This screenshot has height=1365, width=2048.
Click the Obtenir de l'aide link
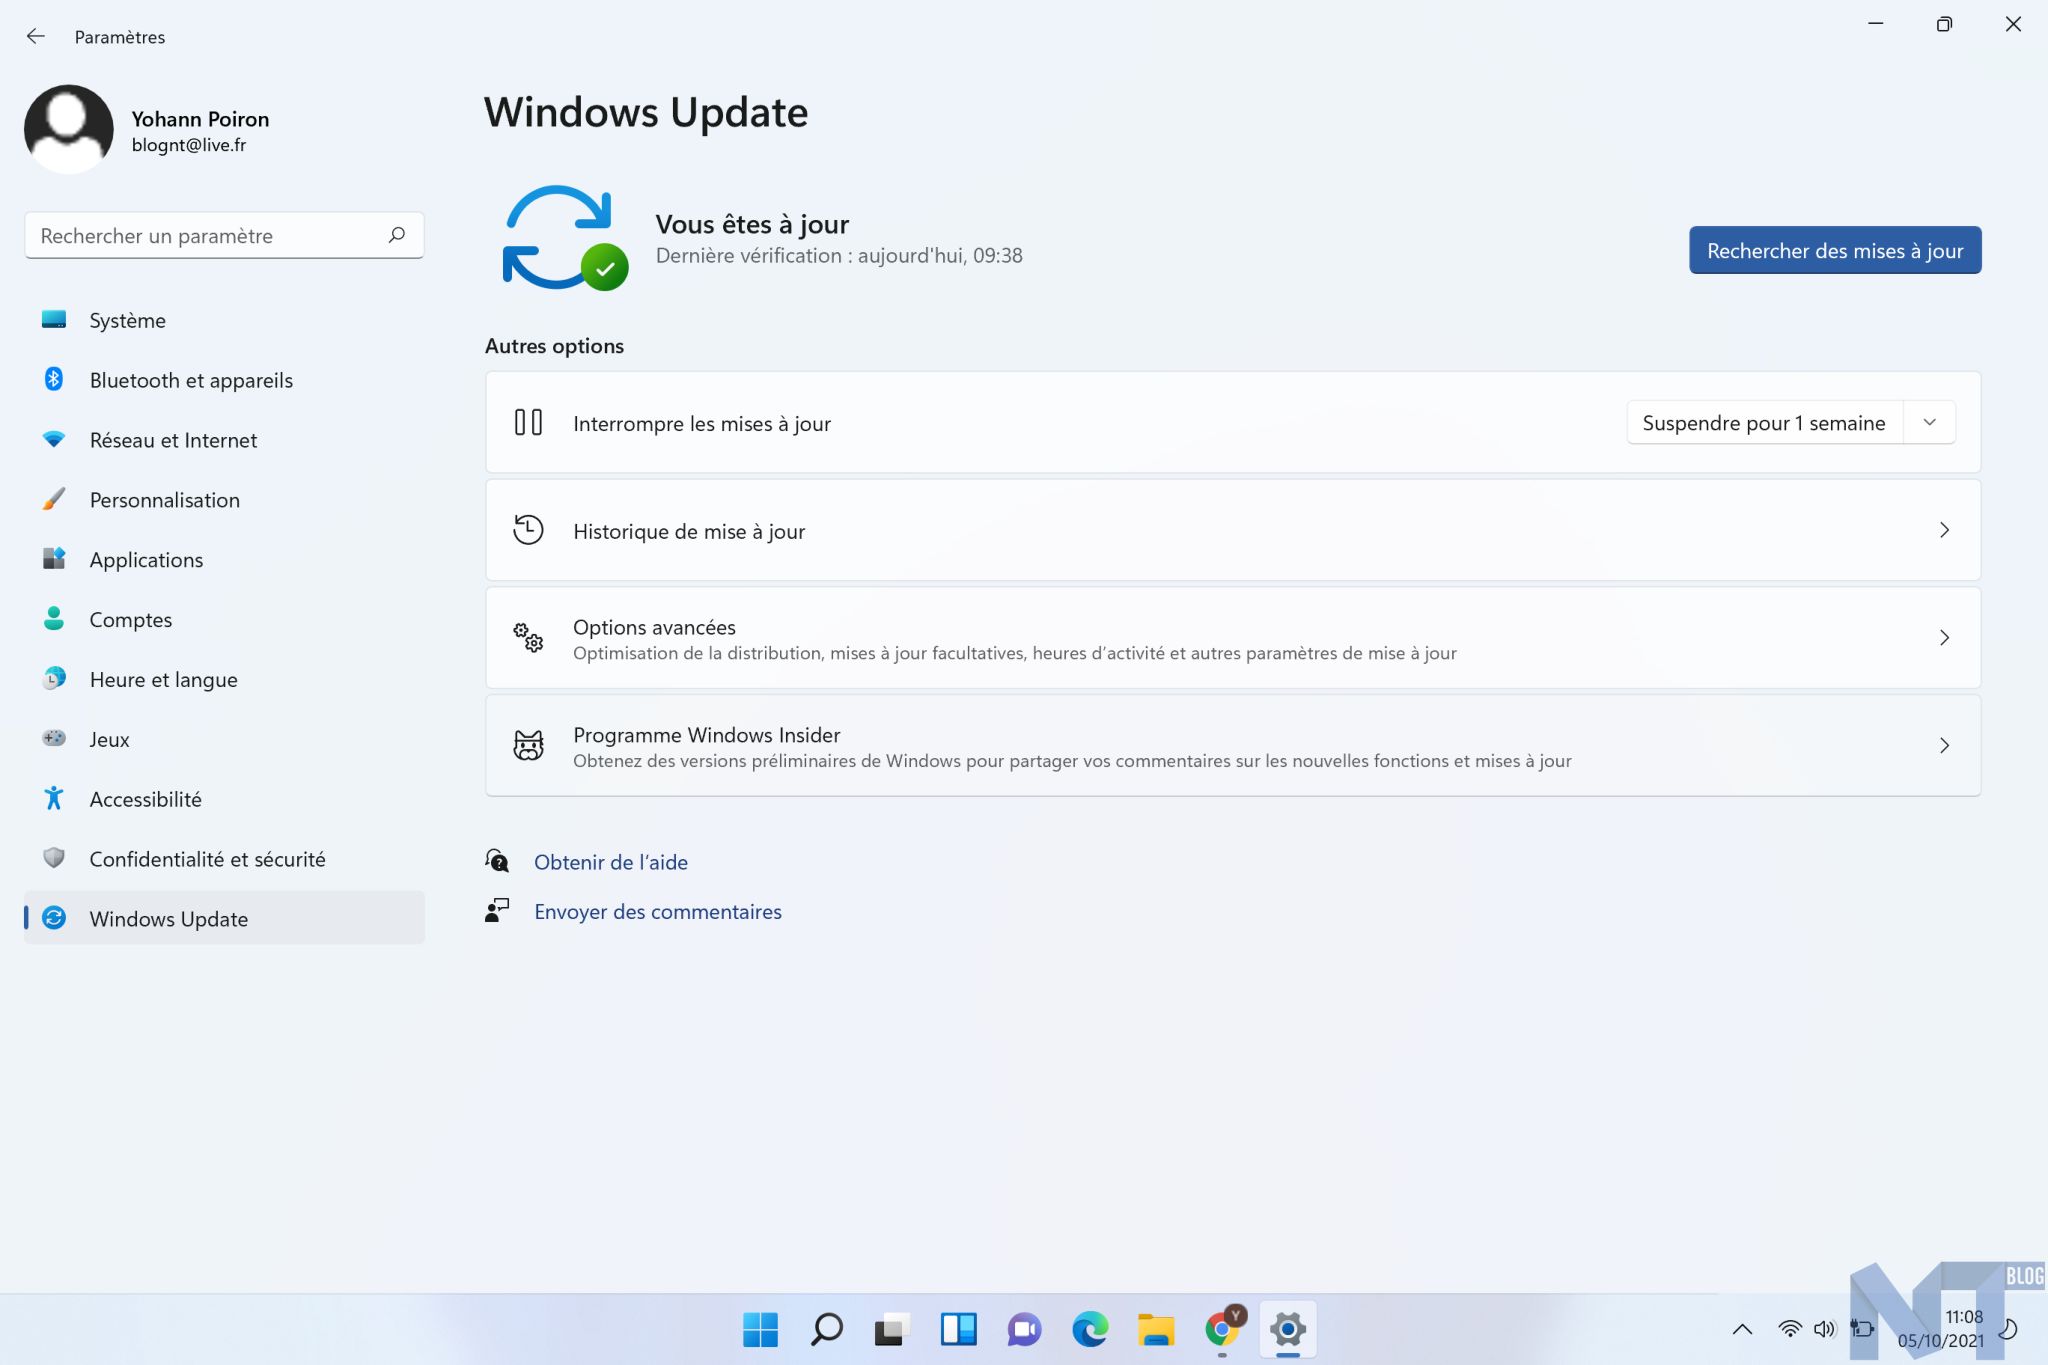pos(610,862)
